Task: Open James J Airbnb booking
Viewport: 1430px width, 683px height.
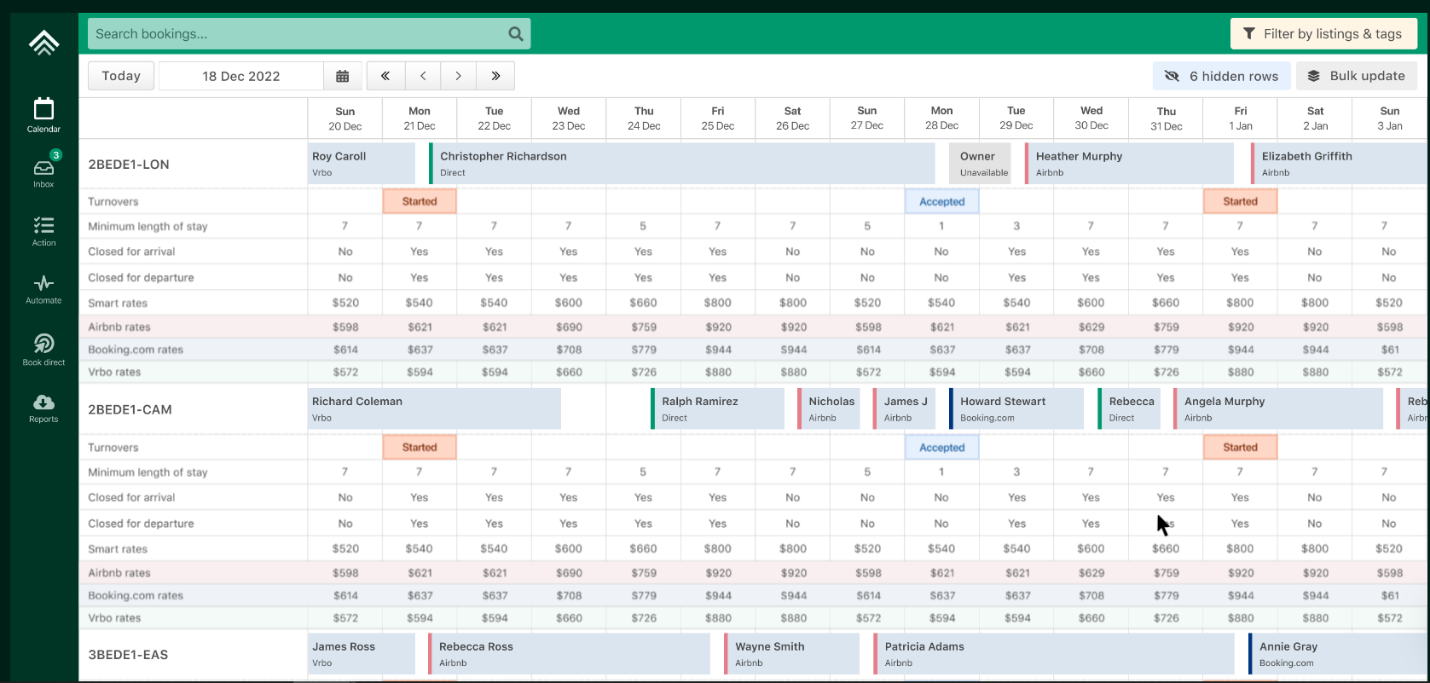Action: (x=904, y=409)
